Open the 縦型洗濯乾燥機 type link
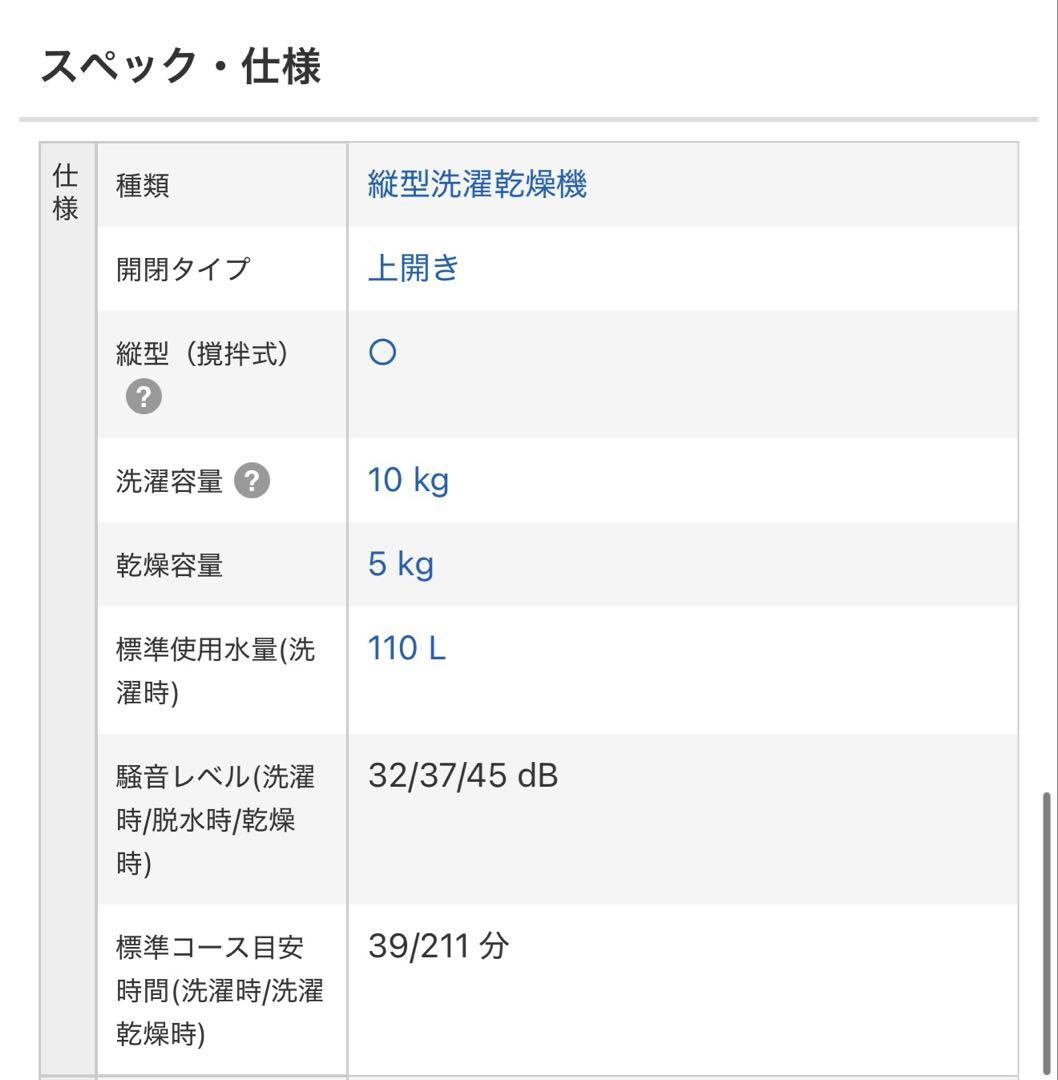 (x=477, y=184)
